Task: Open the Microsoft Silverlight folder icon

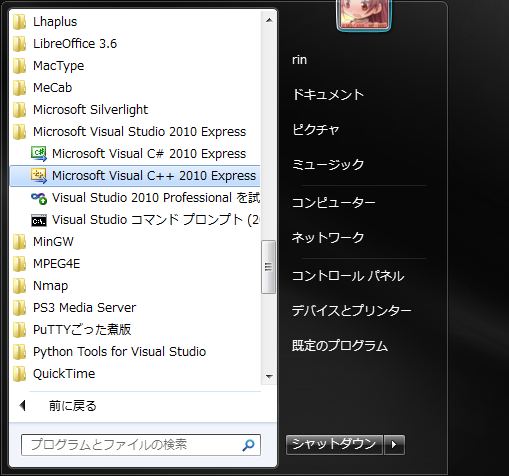Action: (x=20, y=110)
